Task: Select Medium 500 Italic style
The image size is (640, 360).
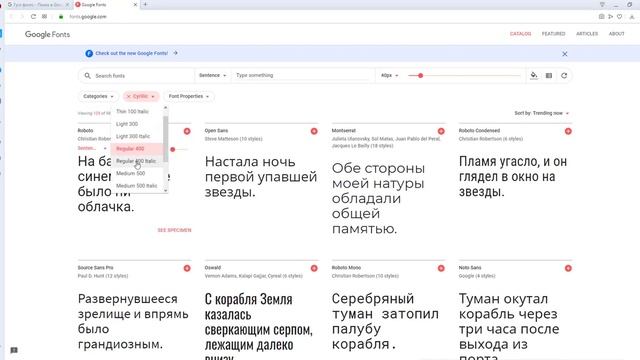Action: [x=137, y=186]
